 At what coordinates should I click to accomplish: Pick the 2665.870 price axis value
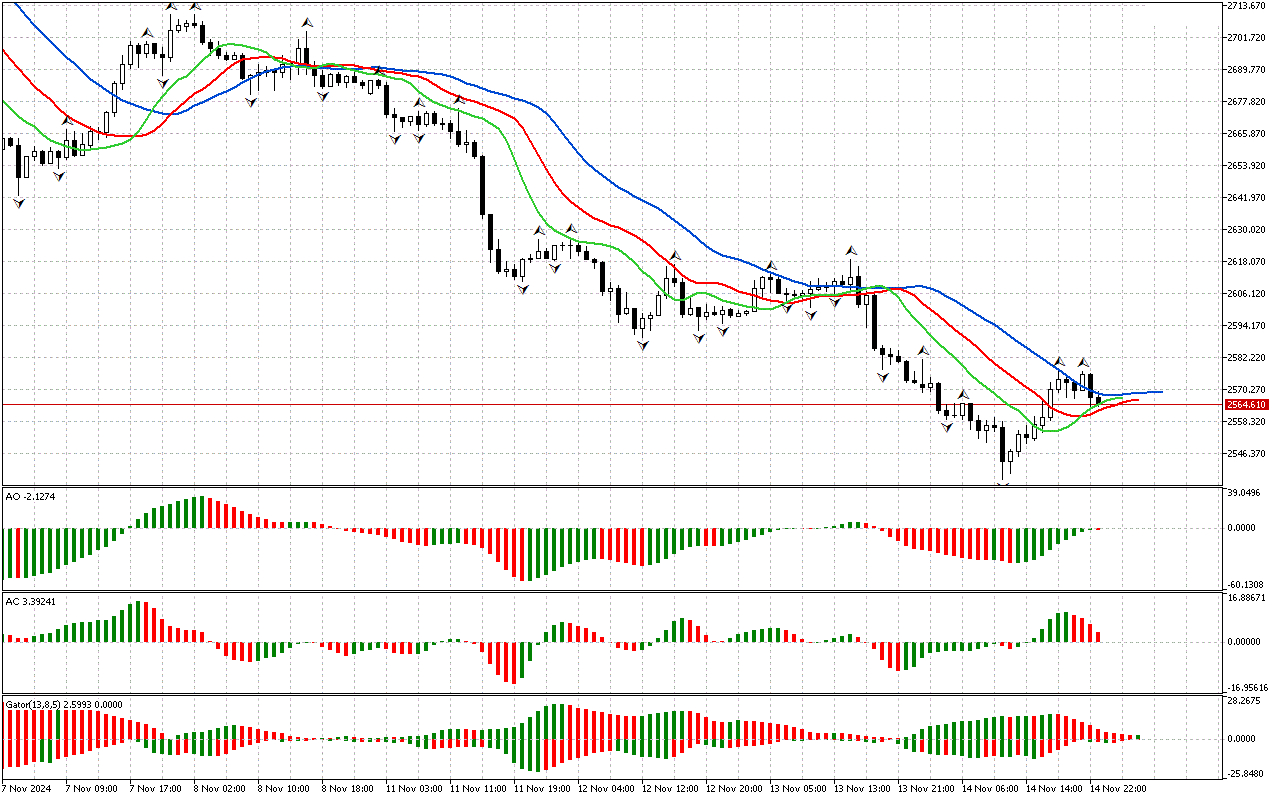click(1247, 134)
